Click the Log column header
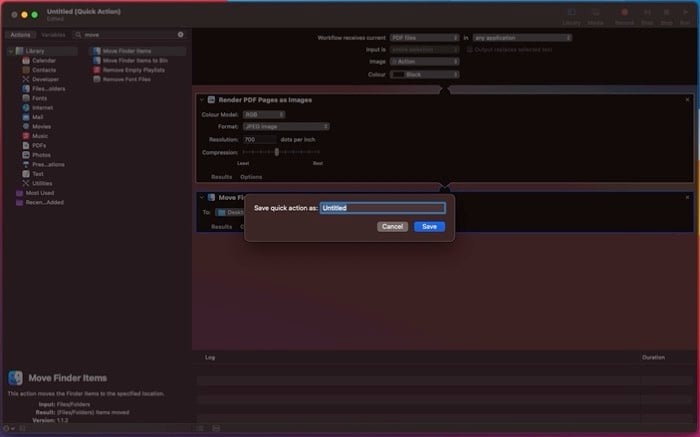This screenshot has width=700, height=437. pos(210,358)
